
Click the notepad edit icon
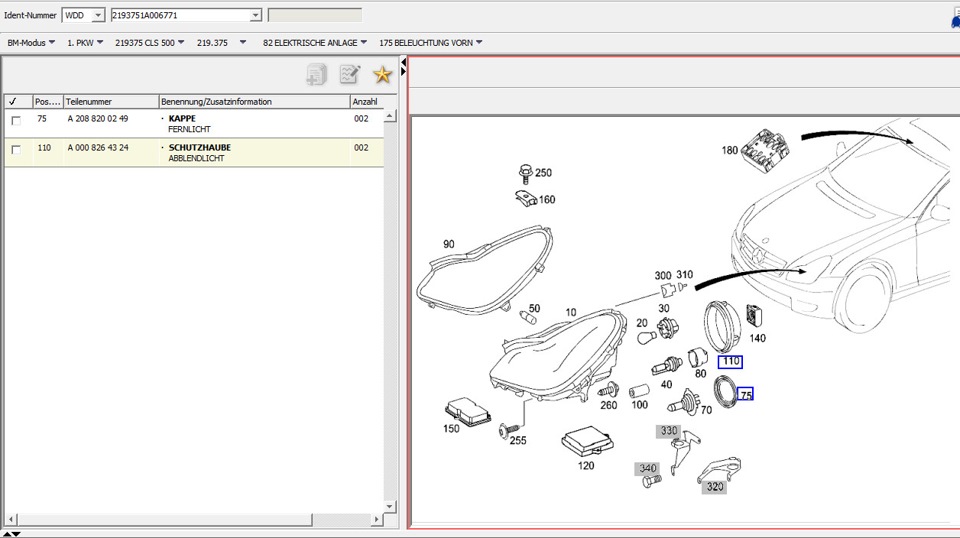tap(349, 74)
